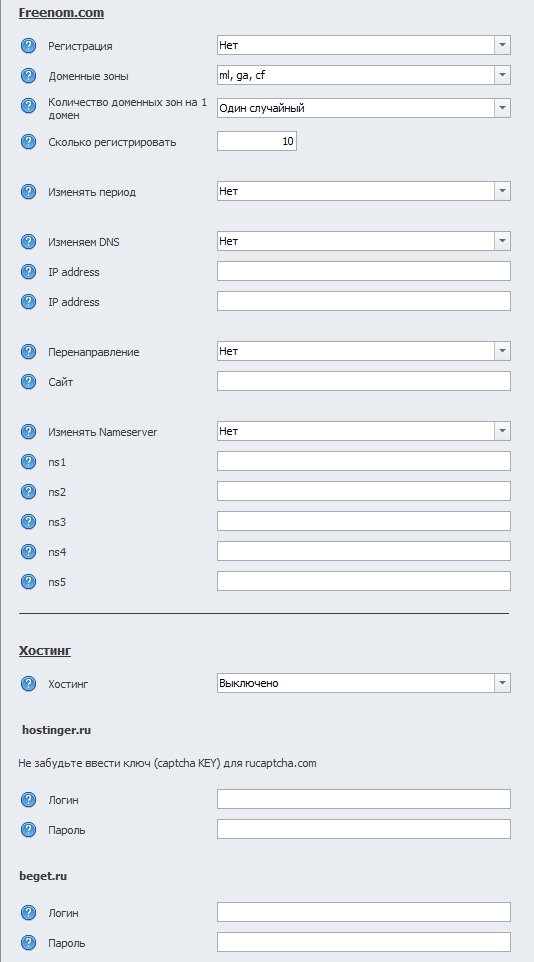The height and width of the screenshot is (962, 534).
Task: Click the Сколько регистрировать number field
Action: click(257, 141)
